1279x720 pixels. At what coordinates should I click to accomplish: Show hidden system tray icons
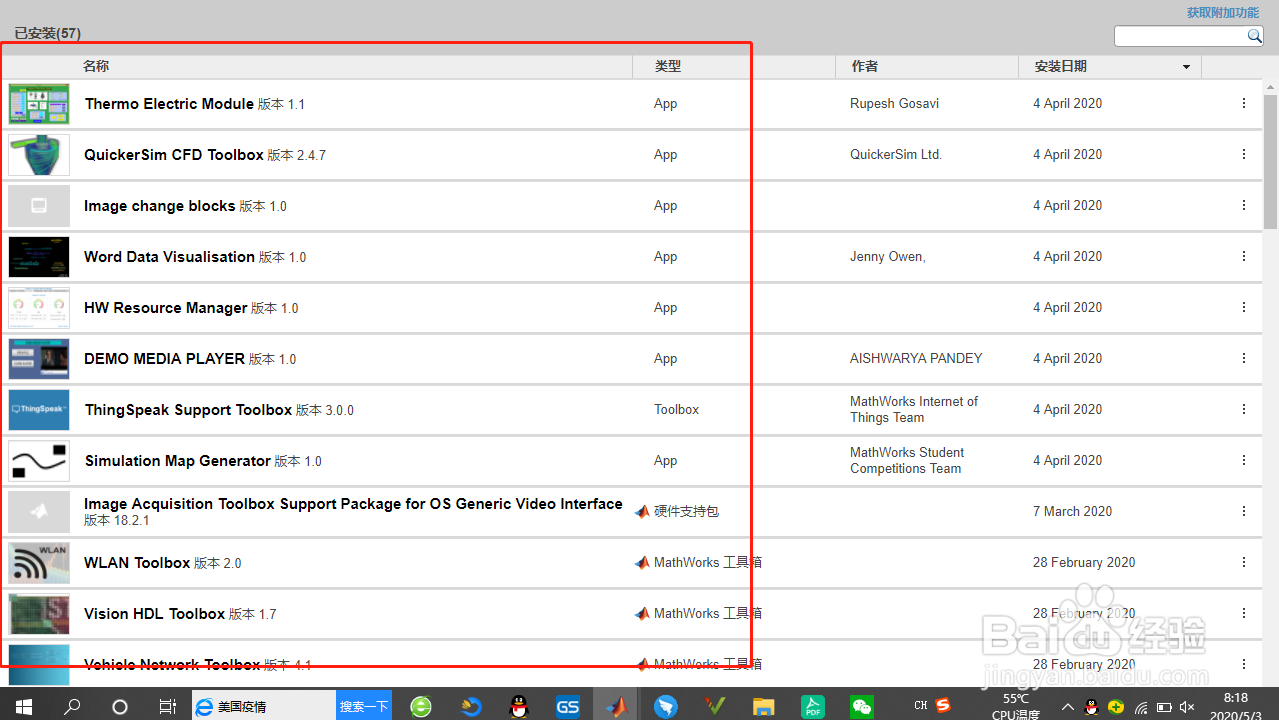click(x=1067, y=707)
